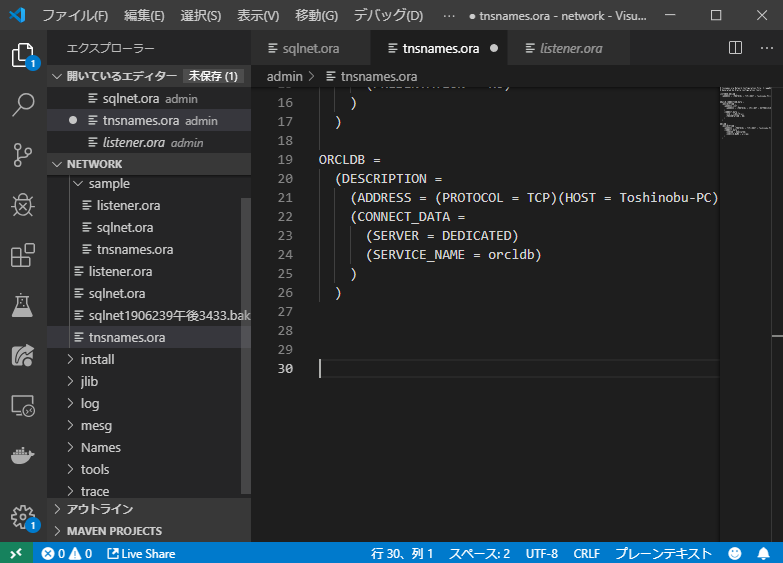Select tnsnames.ora admin in open editors list
783x563 pixels.
(149, 120)
